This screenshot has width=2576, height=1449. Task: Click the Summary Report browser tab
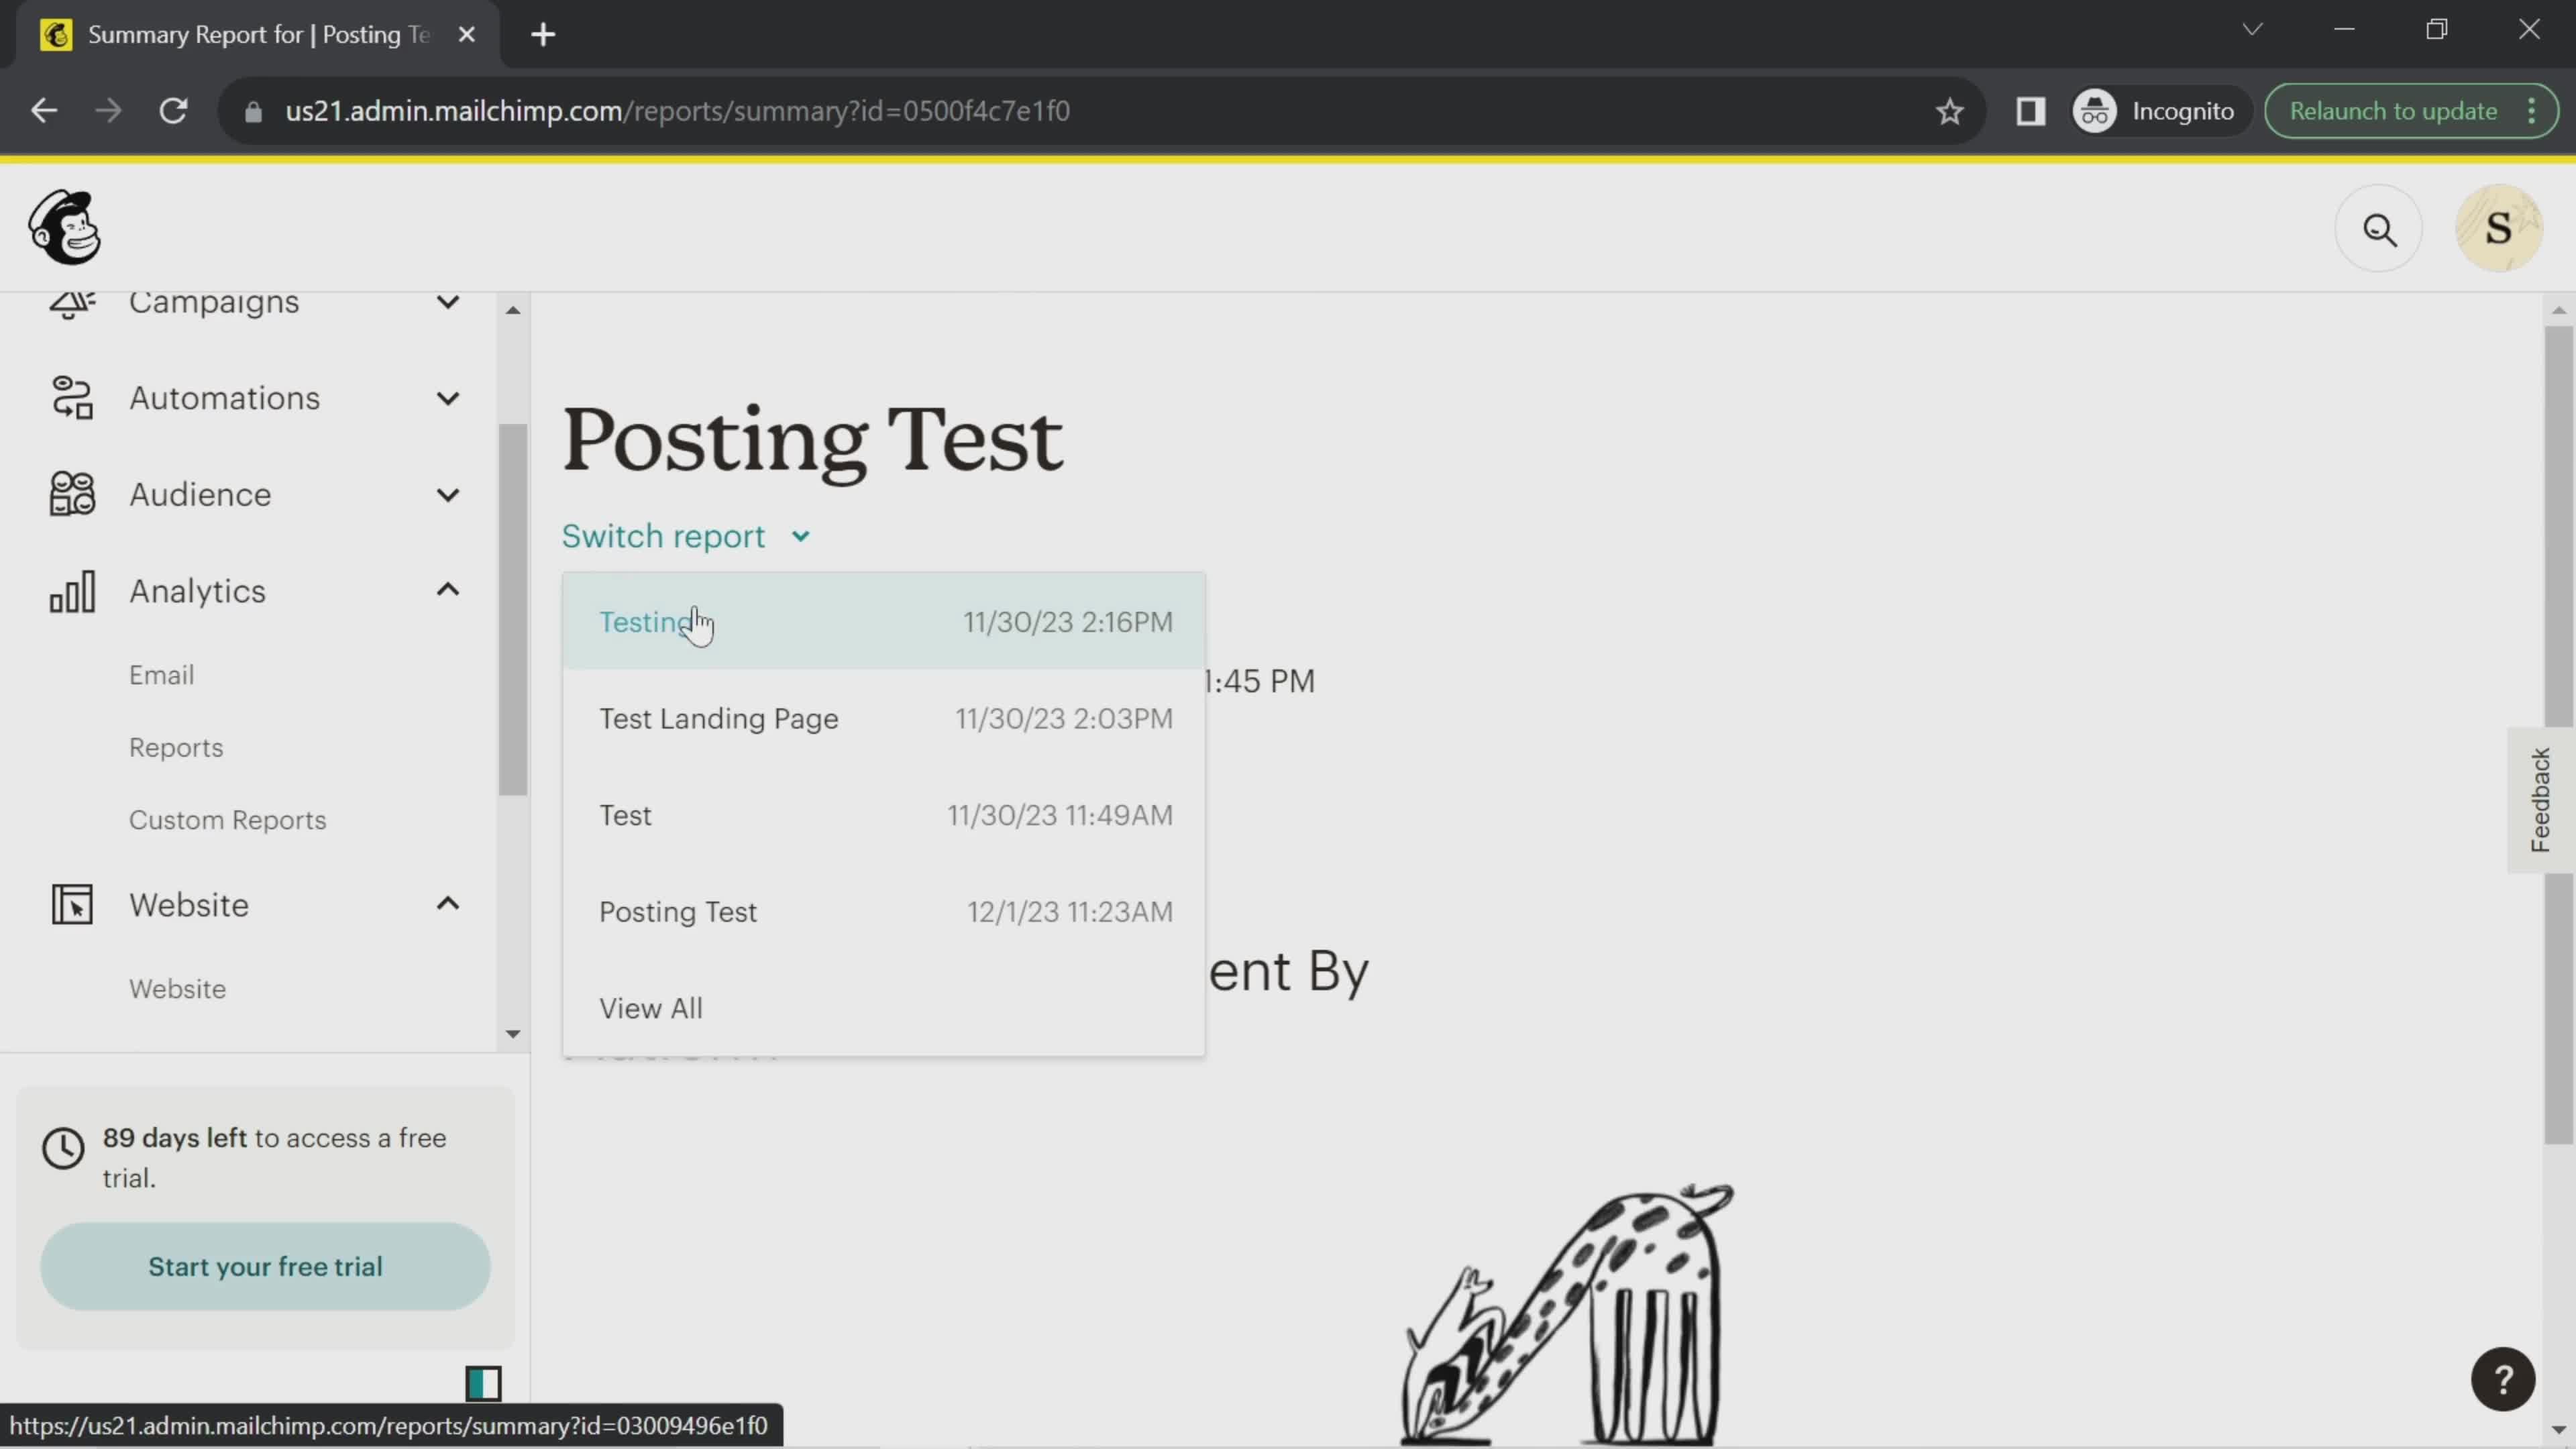[258, 35]
